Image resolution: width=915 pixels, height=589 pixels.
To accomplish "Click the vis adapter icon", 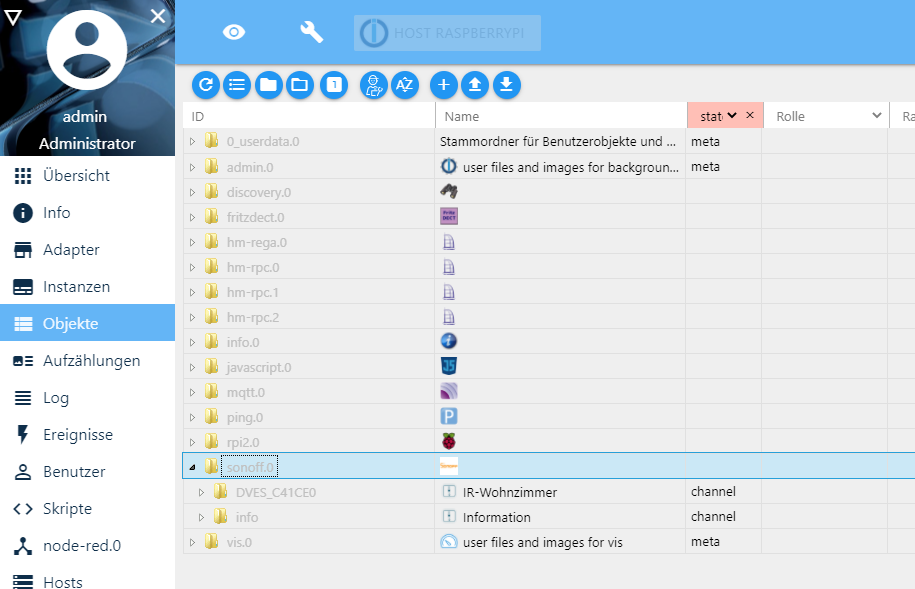I will point(449,542).
